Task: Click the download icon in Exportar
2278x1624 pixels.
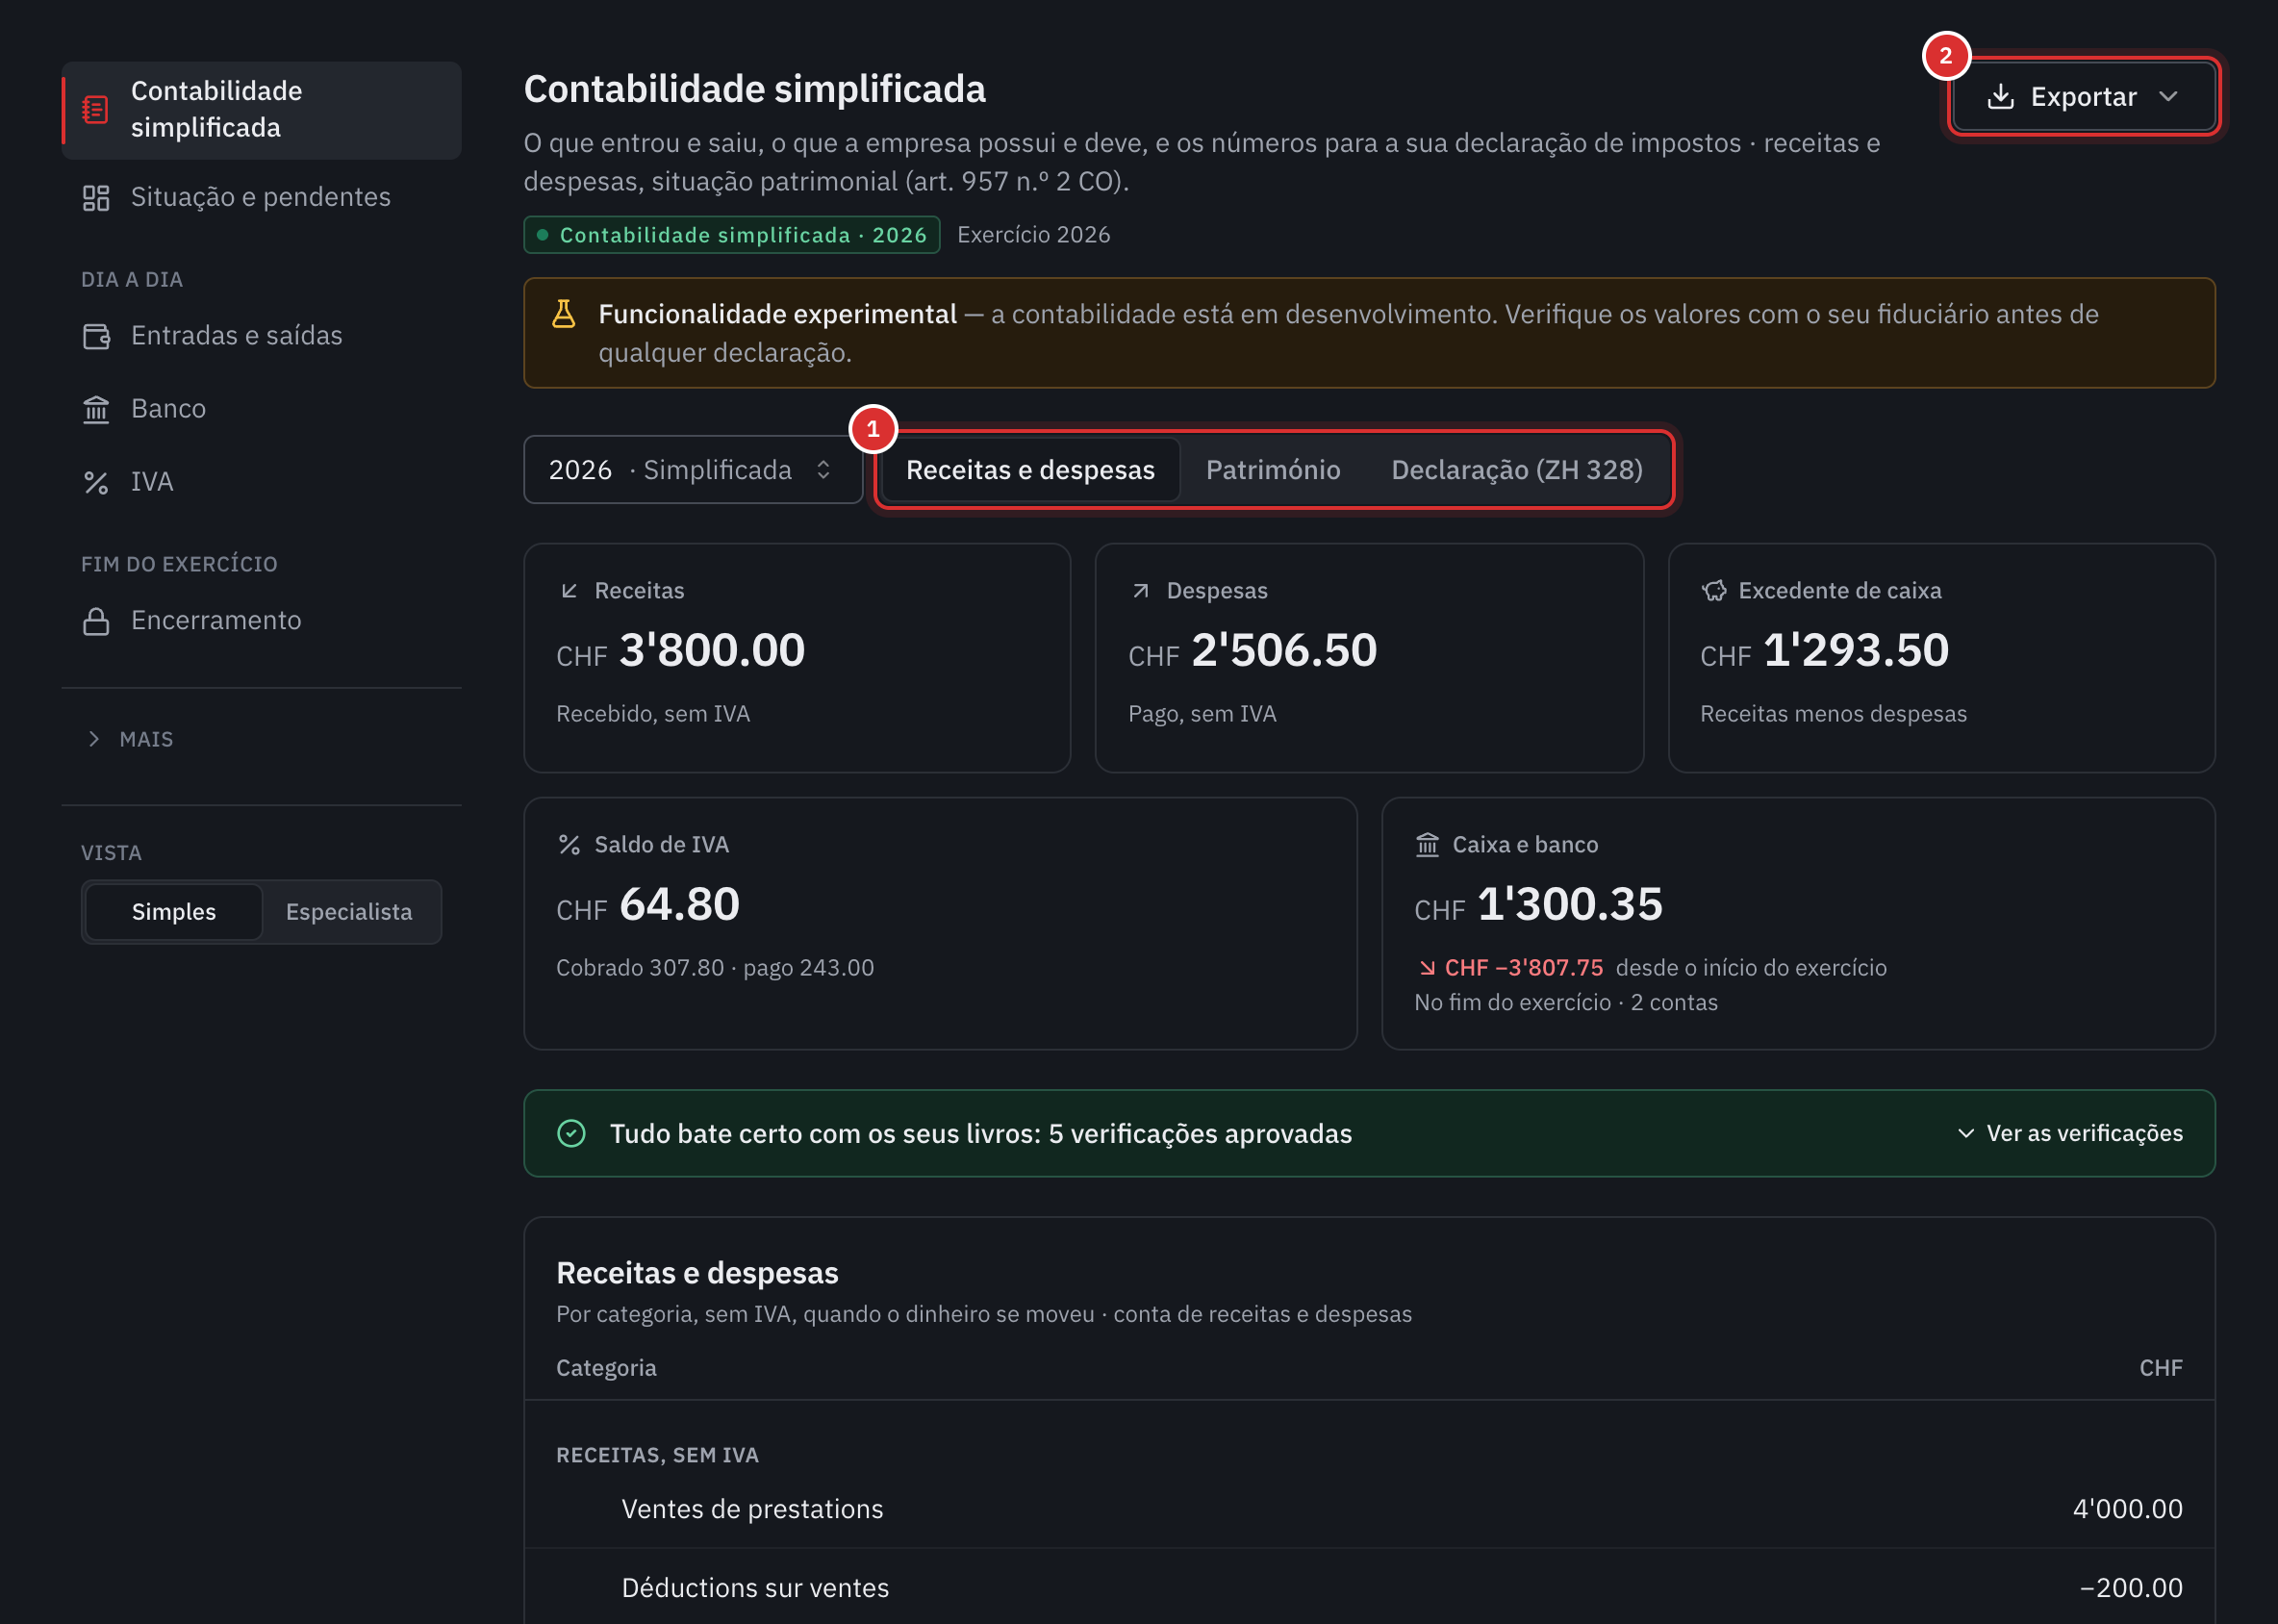Action: point(2000,97)
